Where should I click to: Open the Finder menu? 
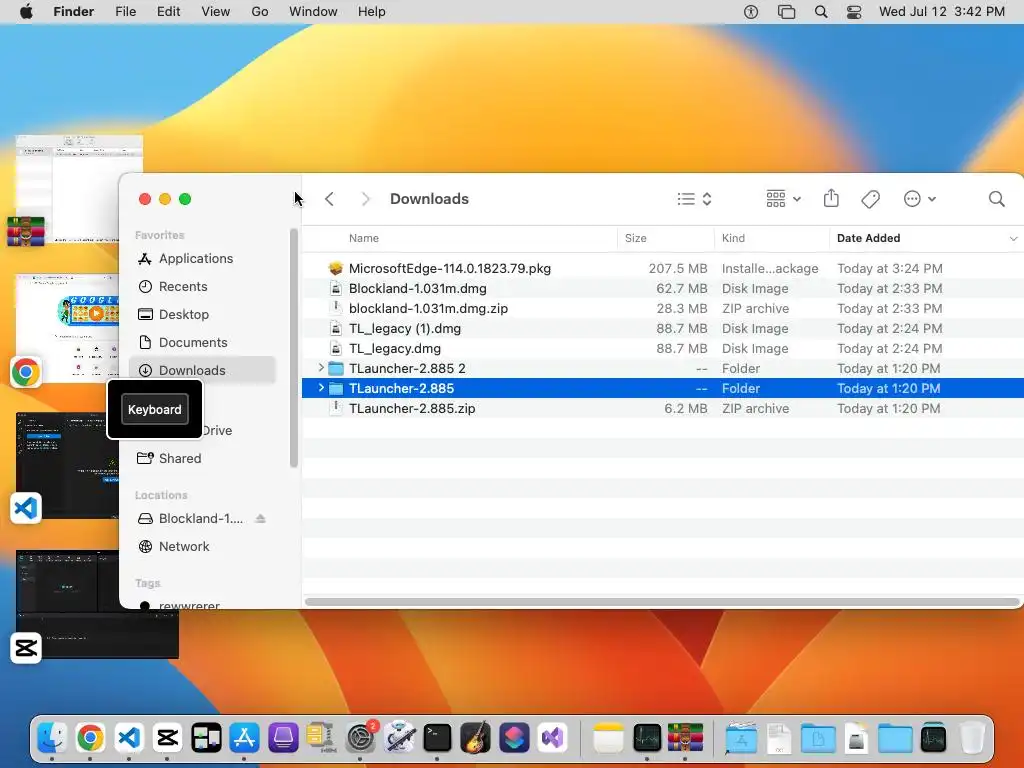coord(73,12)
